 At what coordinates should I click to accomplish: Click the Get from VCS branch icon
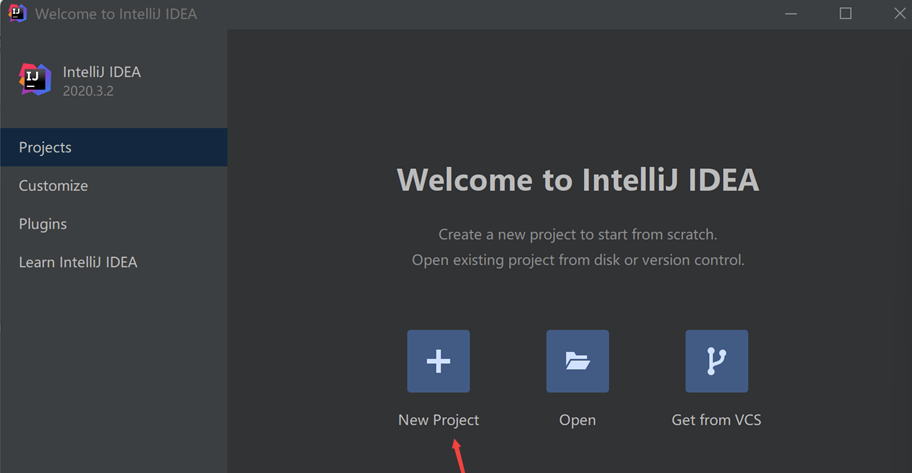point(717,361)
